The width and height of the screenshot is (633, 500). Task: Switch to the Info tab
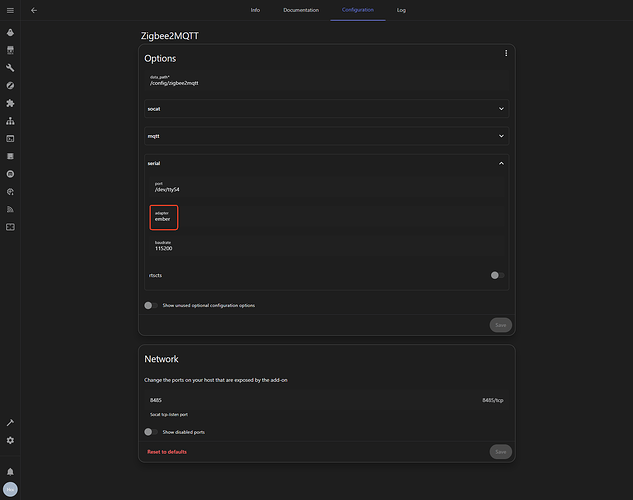[x=255, y=10]
